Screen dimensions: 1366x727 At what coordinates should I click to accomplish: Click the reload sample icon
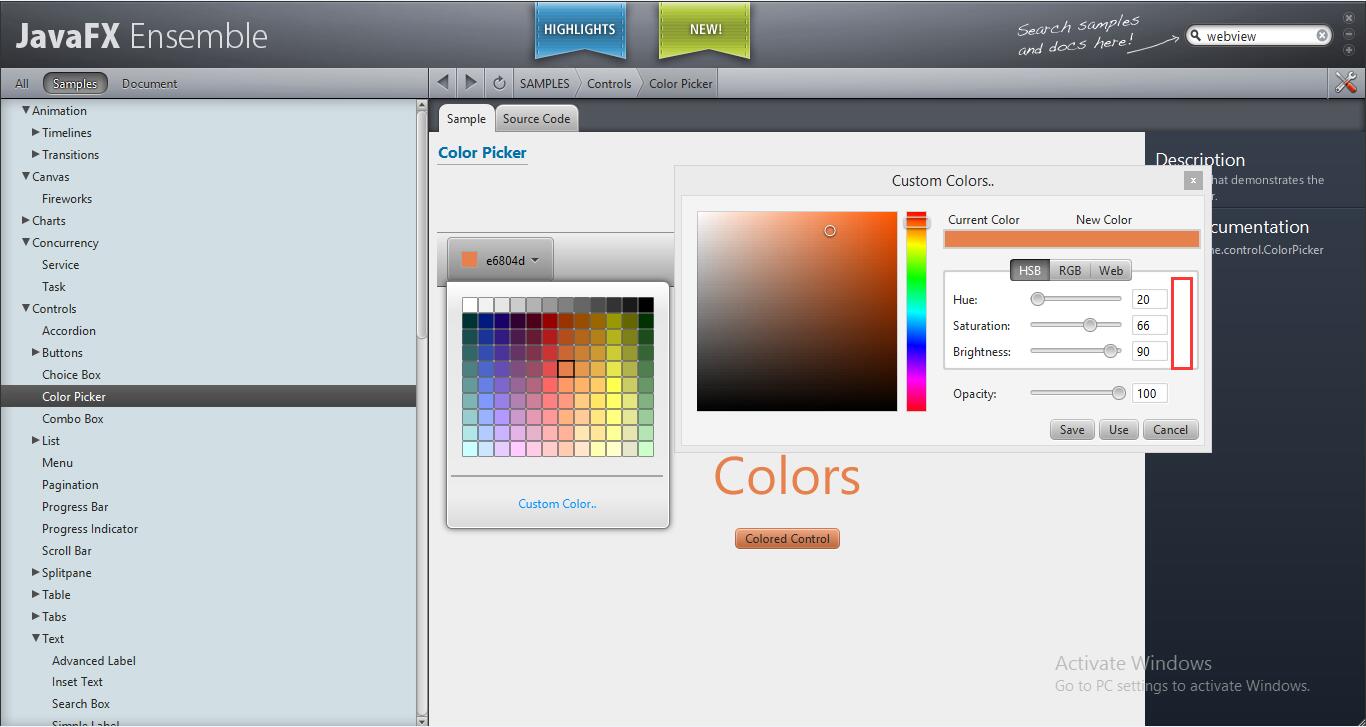click(499, 83)
